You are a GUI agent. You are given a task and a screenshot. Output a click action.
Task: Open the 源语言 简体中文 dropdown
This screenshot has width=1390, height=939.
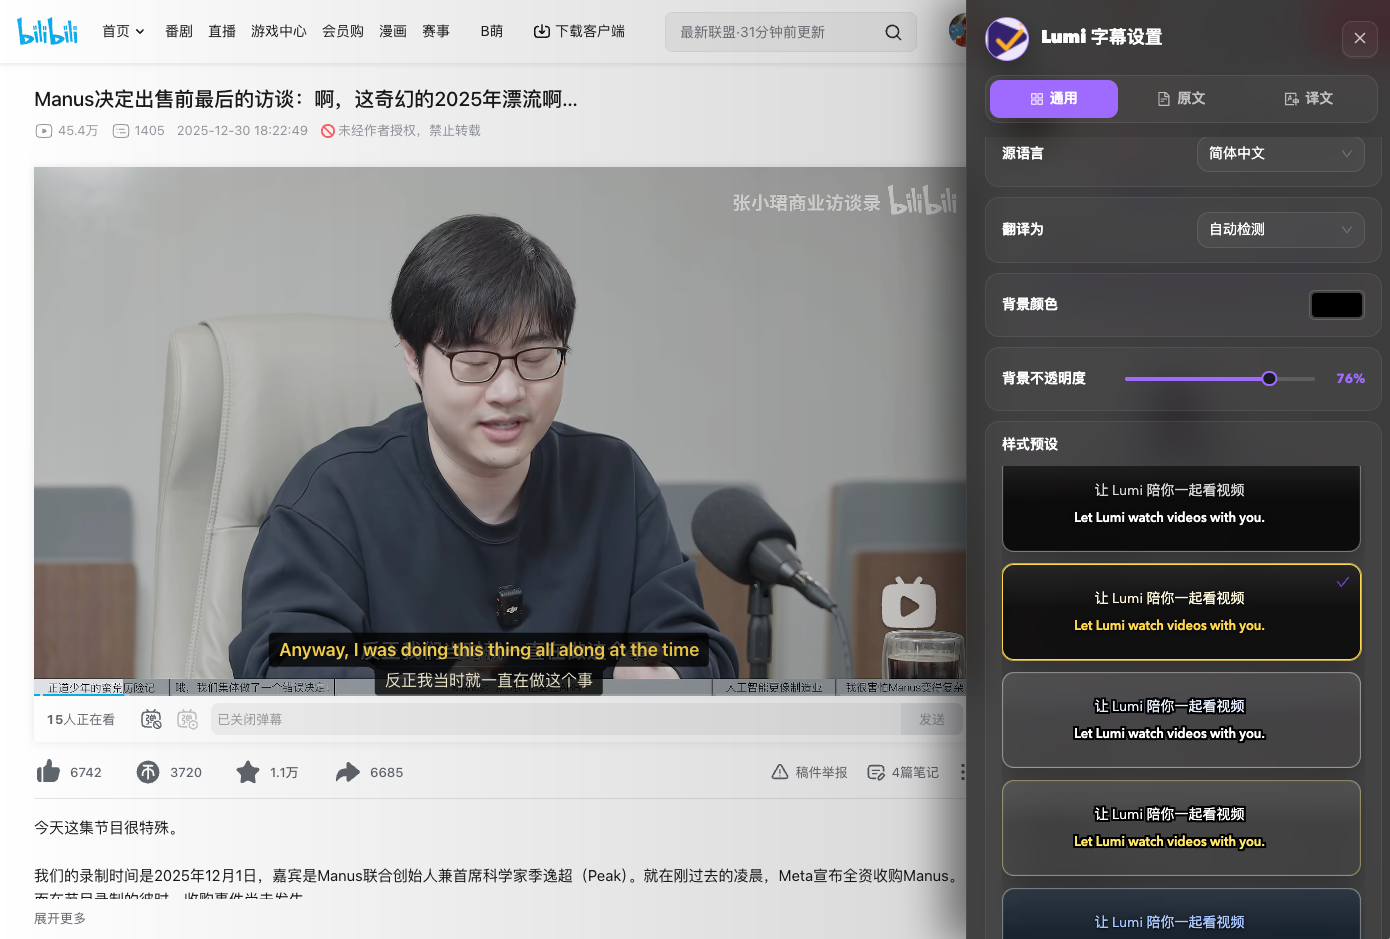(1280, 154)
